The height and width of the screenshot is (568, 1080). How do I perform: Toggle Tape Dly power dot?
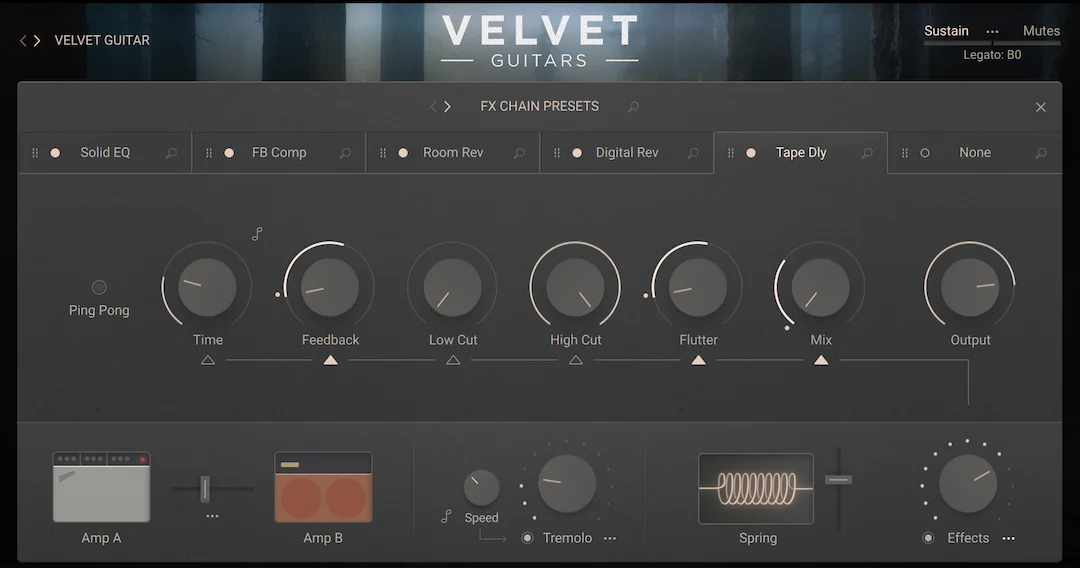point(751,153)
